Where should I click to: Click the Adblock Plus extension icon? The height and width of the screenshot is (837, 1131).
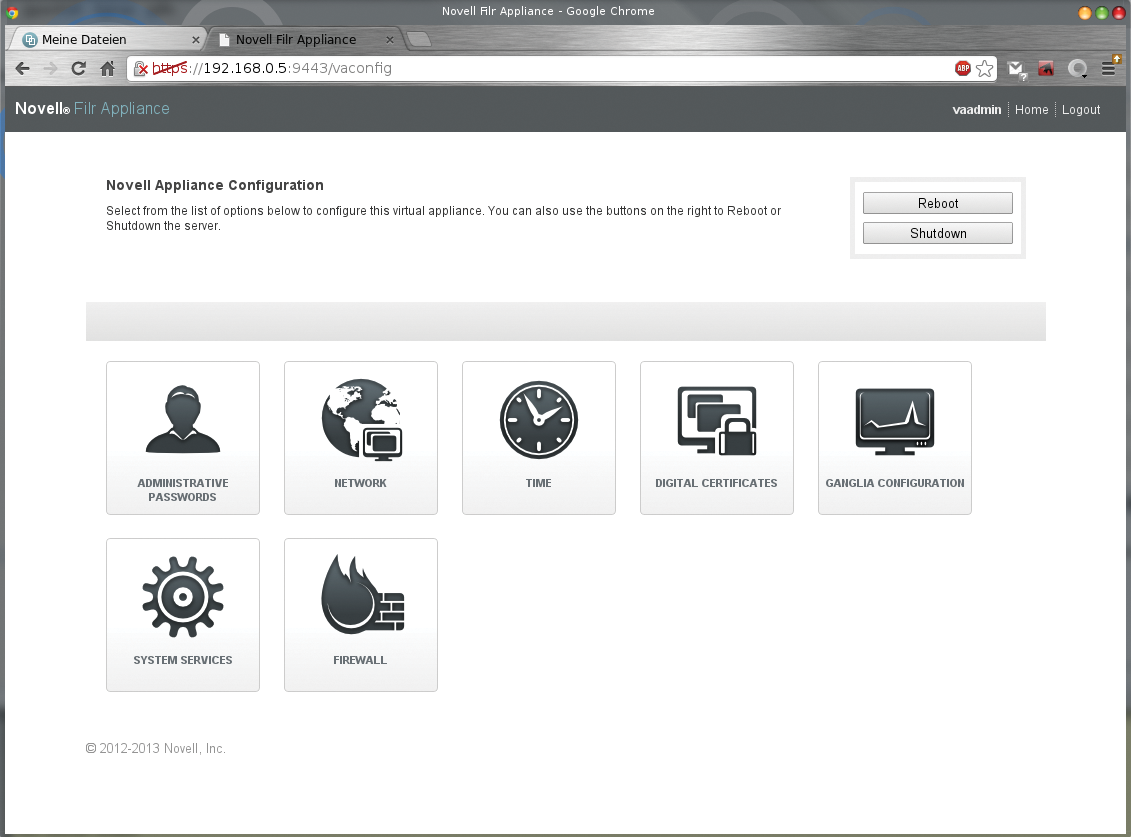click(962, 68)
